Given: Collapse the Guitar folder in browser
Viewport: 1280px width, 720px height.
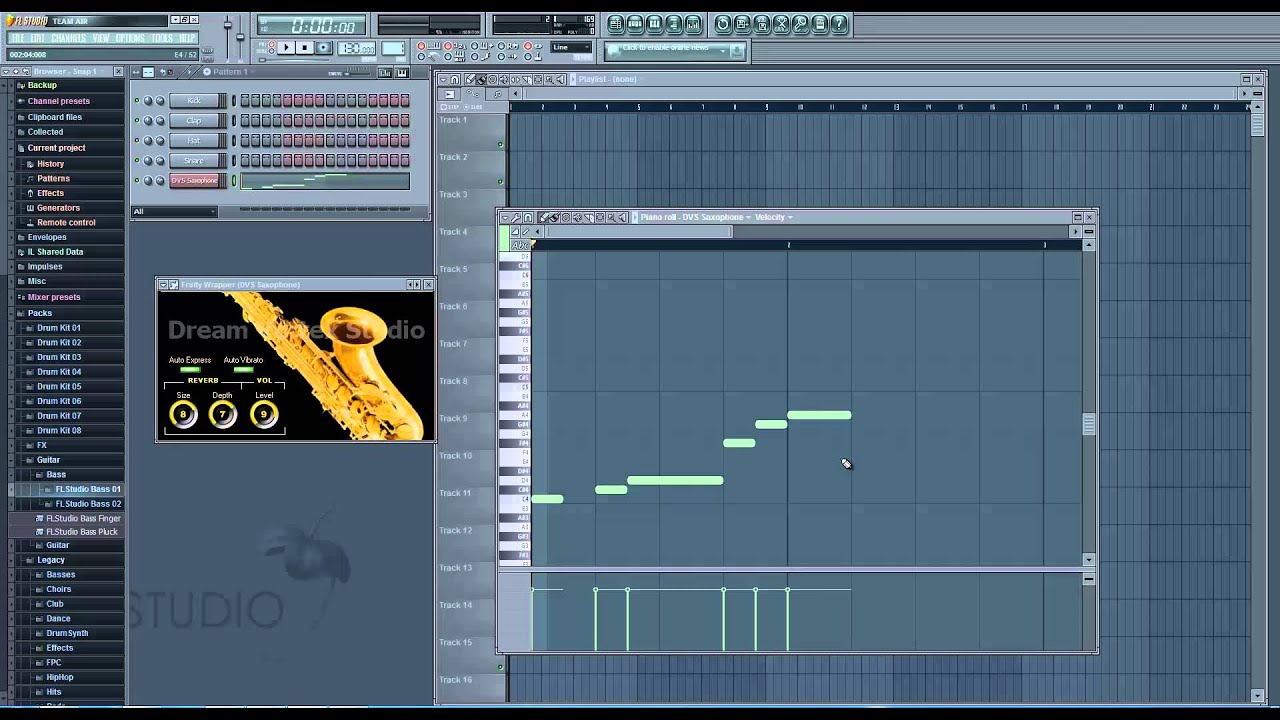Looking at the screenshot, I should tap(48, 460).
